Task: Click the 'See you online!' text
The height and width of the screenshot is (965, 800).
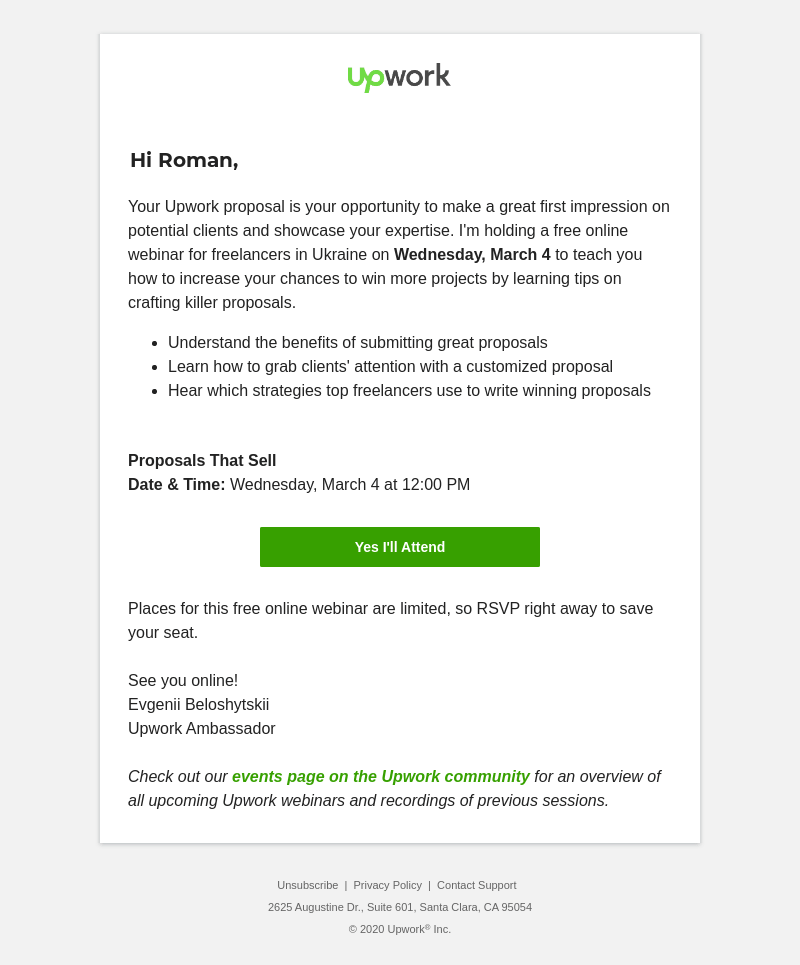Action: pyautogui.click(x=183, y=680)
